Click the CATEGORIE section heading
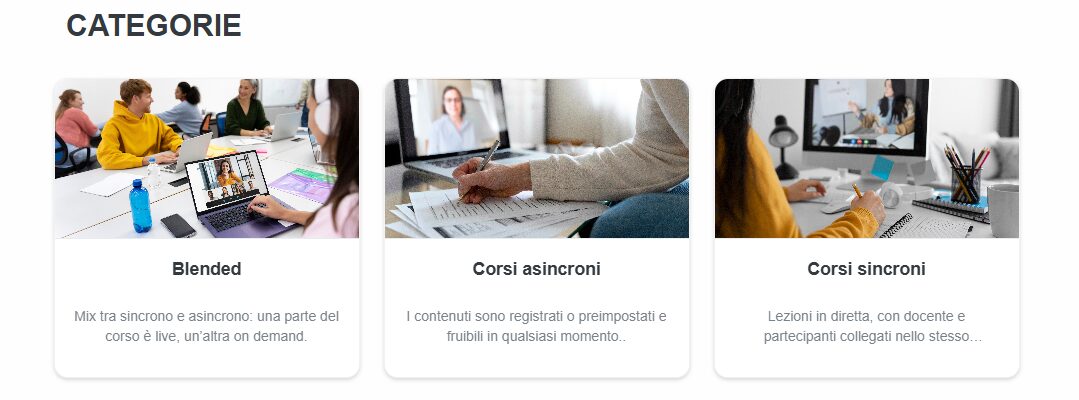1079x400 pixels. point(153,25)
